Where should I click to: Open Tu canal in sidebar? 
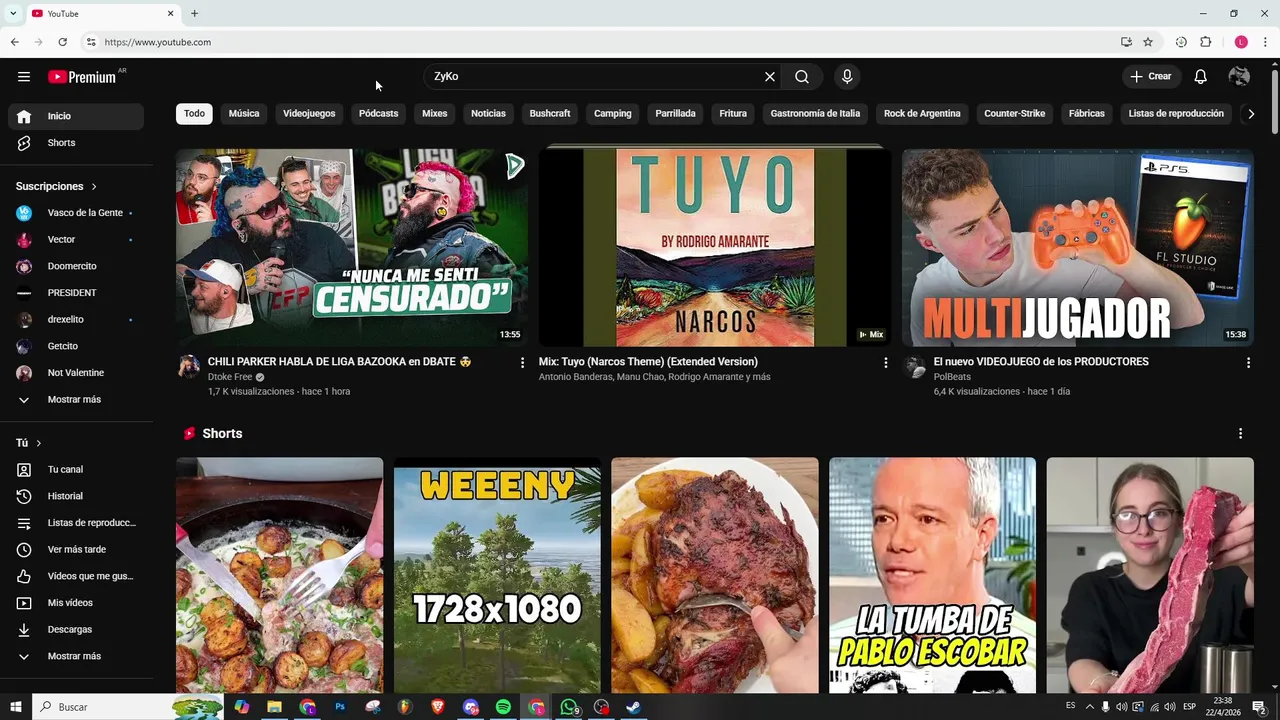76,469
